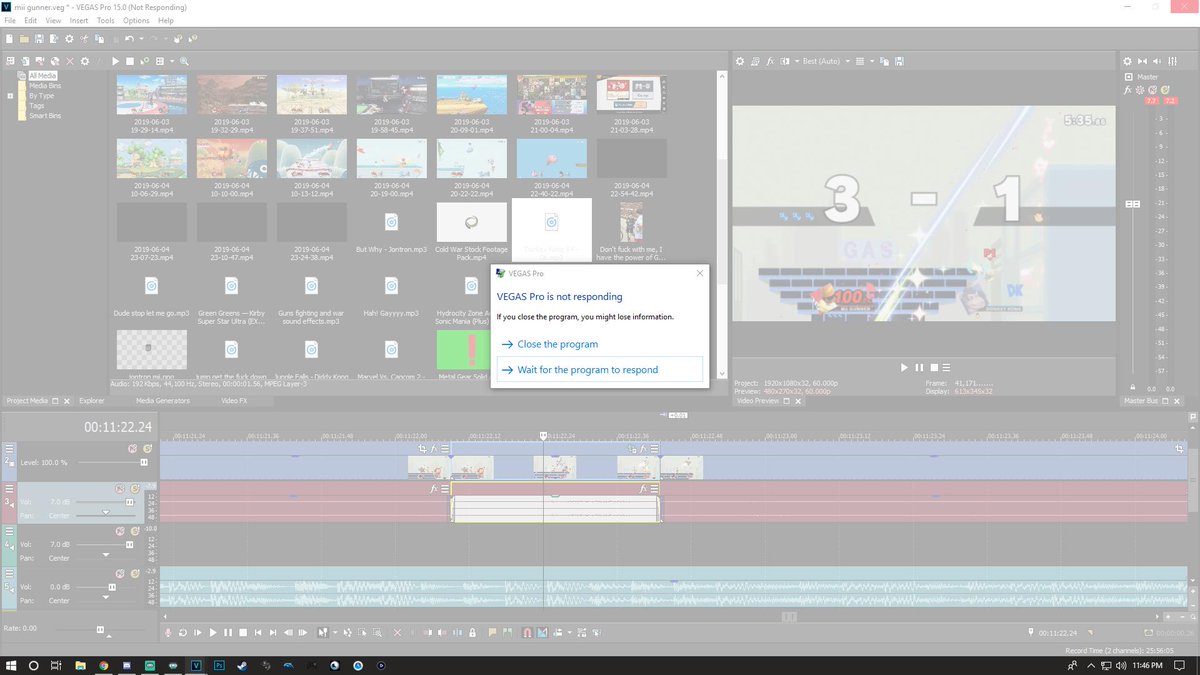Click the playback Rate slider handle
This screenshot has width=1200, height=675.
[100, 629]
